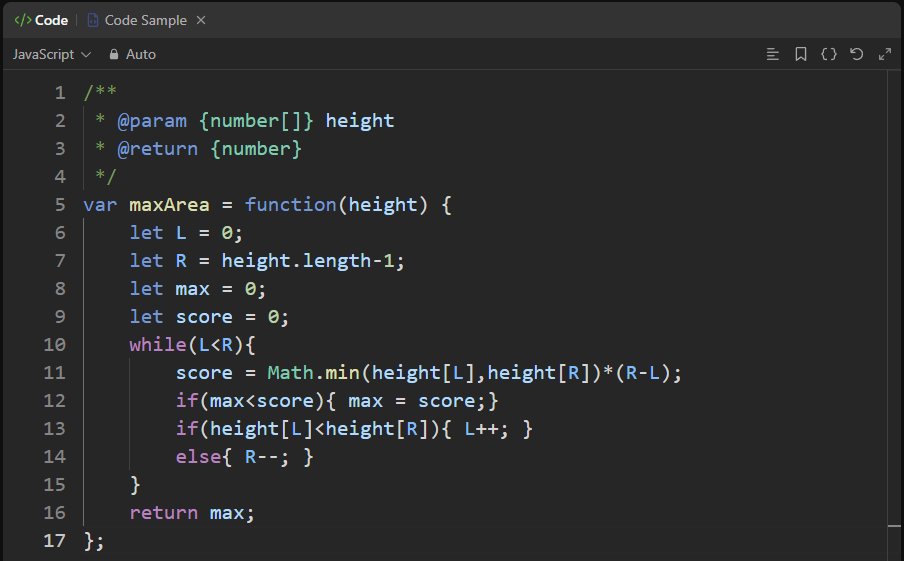Click the reset code undo icon
The image size is (904, 561).
tap(856, 54)
